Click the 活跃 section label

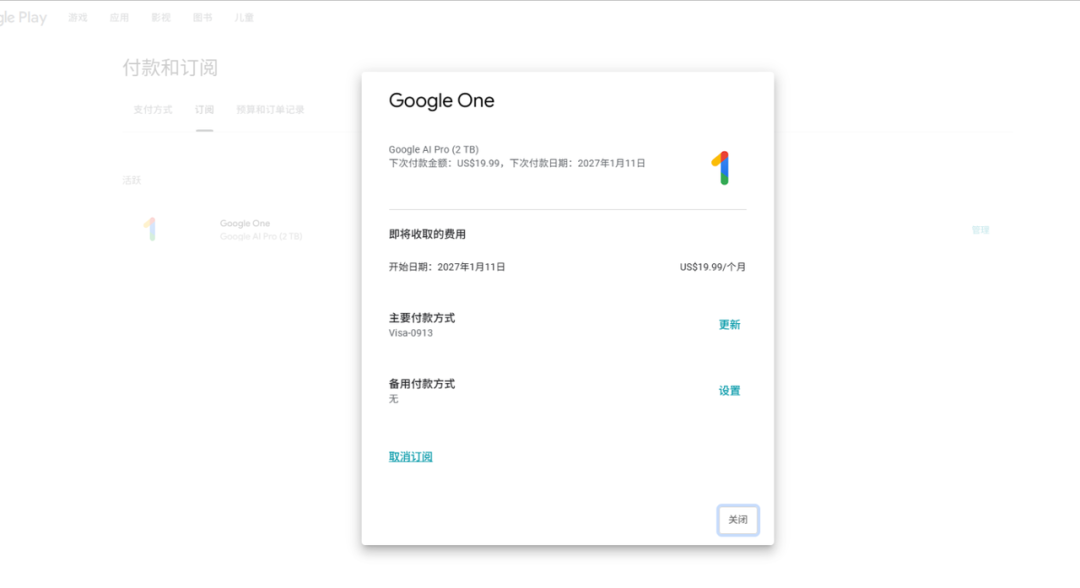point(132,180)
